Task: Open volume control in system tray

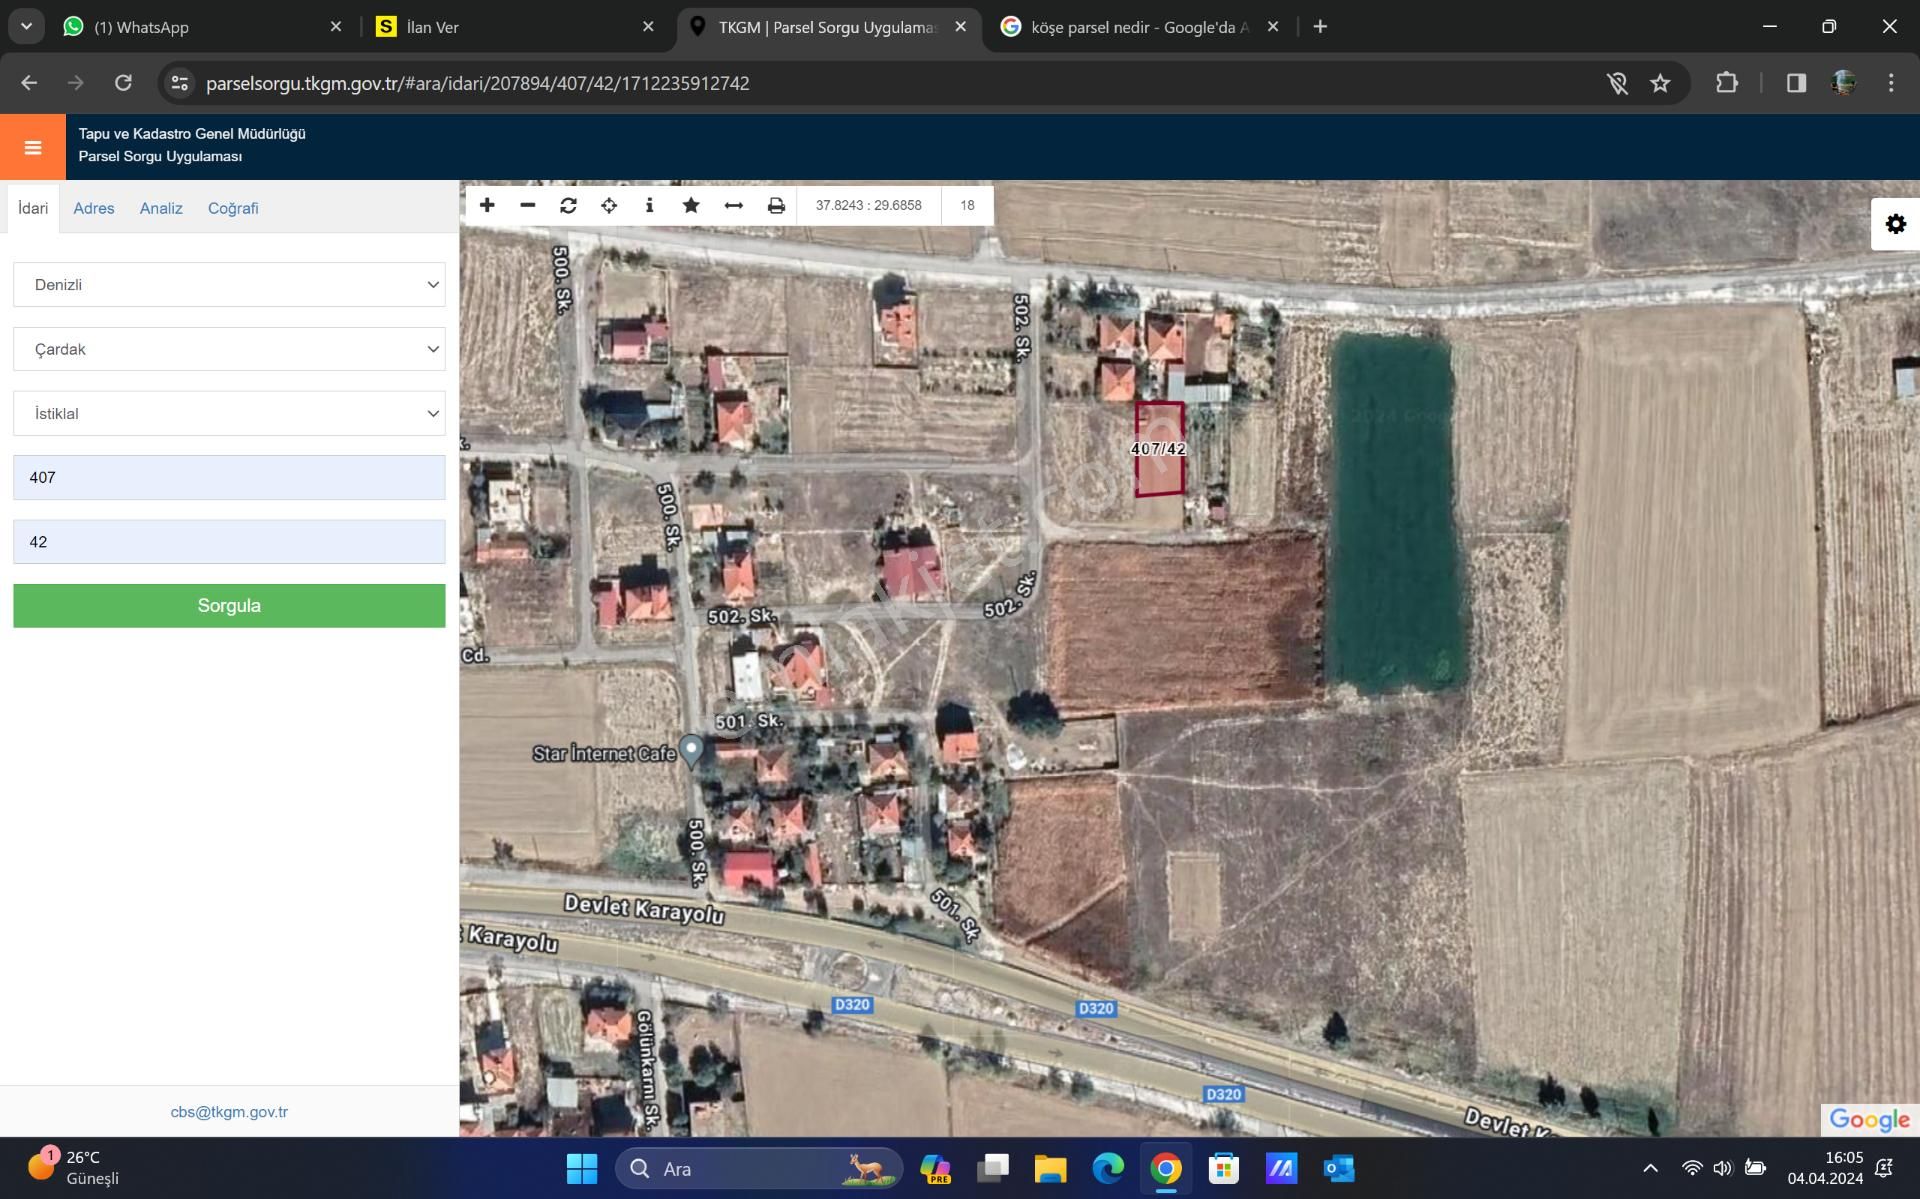Action: coord(1722,1168)
